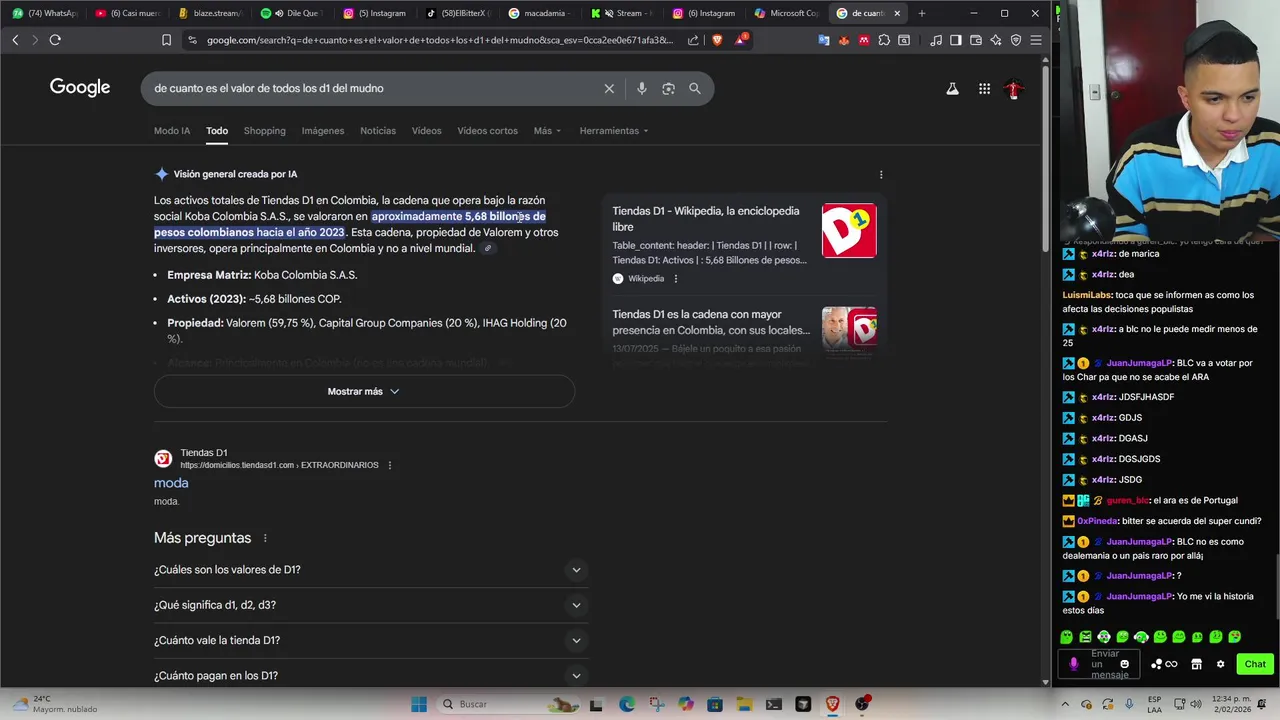Image resolution: width=1280 pixels, height=720 pixels.
Task: Reload the page in Brave
Action: click(x=55, y=40)
